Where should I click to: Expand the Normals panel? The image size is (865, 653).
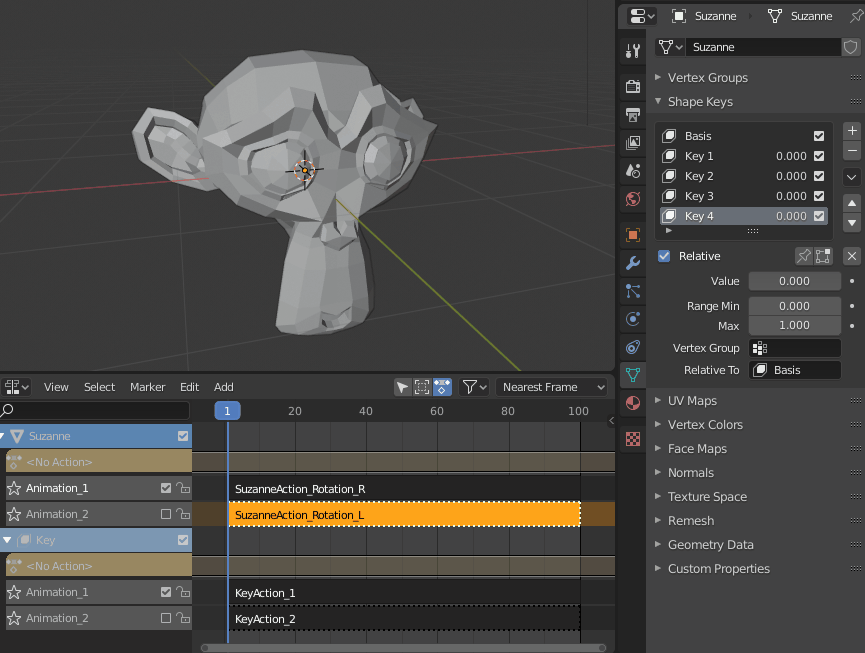pos(691,473)
